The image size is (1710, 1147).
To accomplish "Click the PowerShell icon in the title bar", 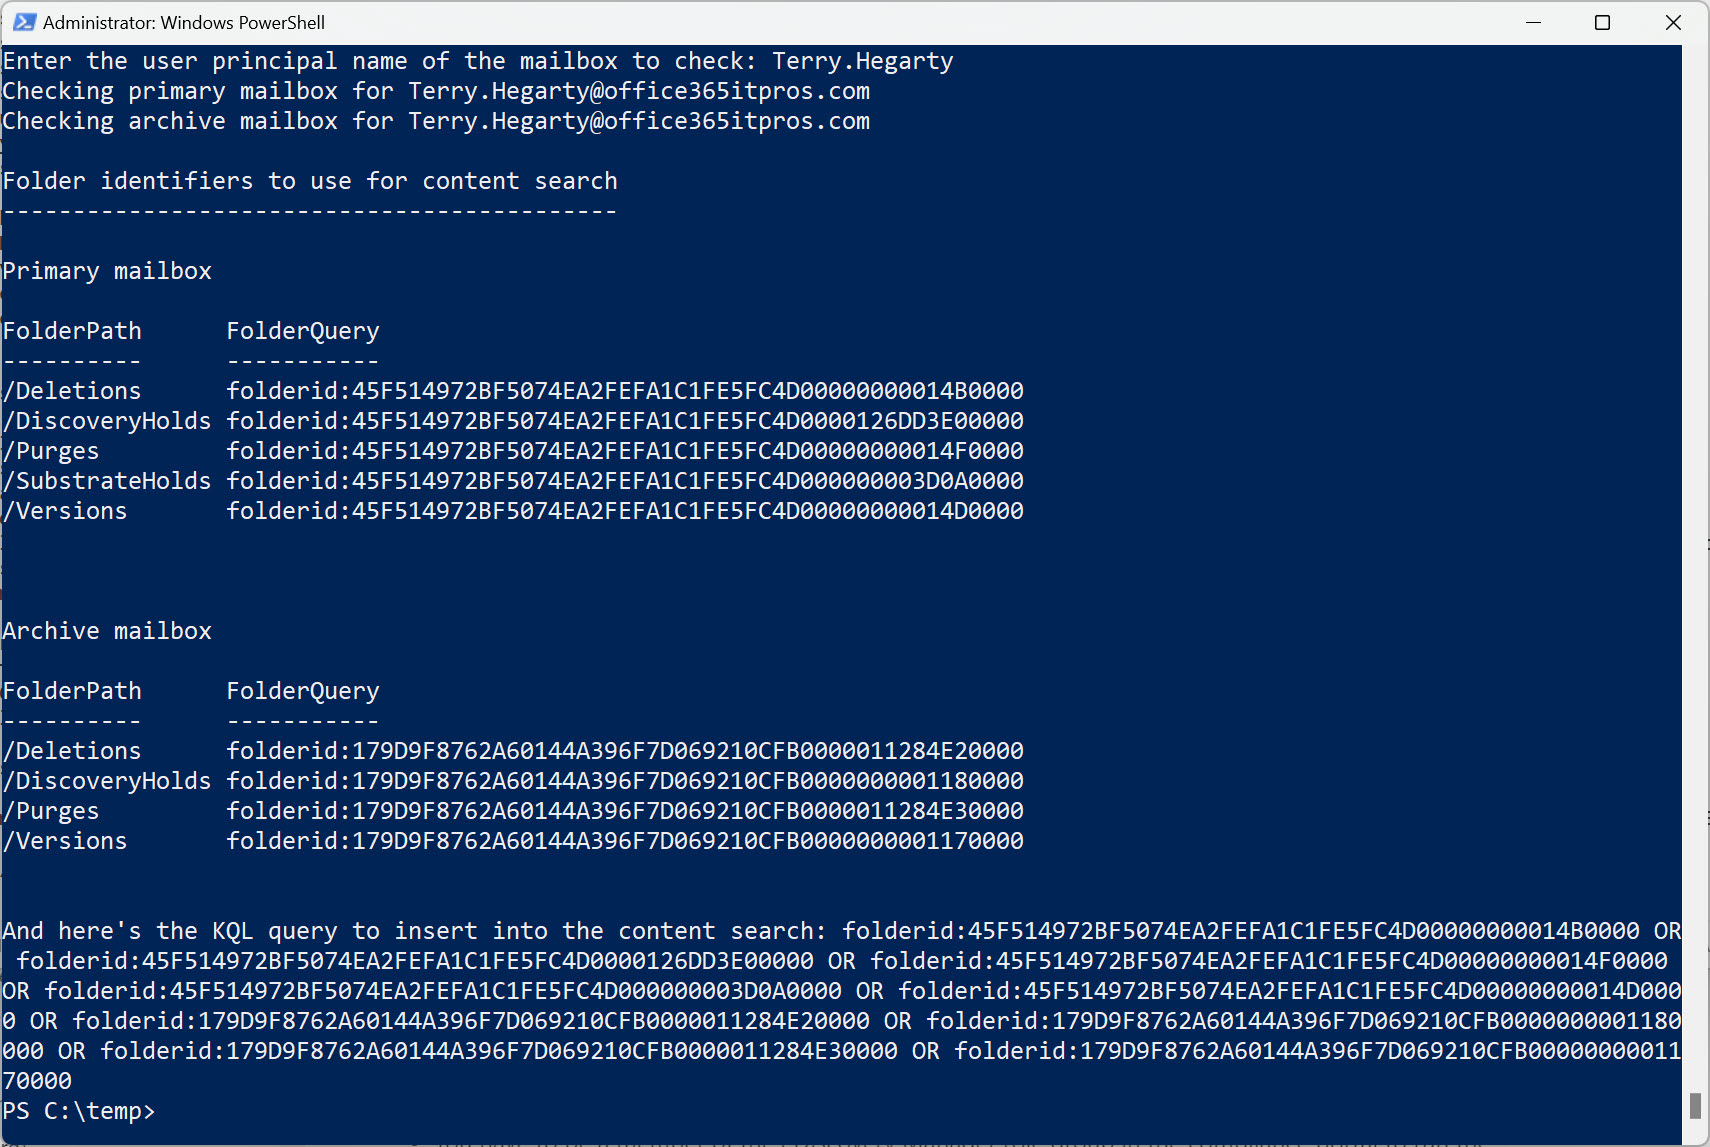I will tap(24, 21).
